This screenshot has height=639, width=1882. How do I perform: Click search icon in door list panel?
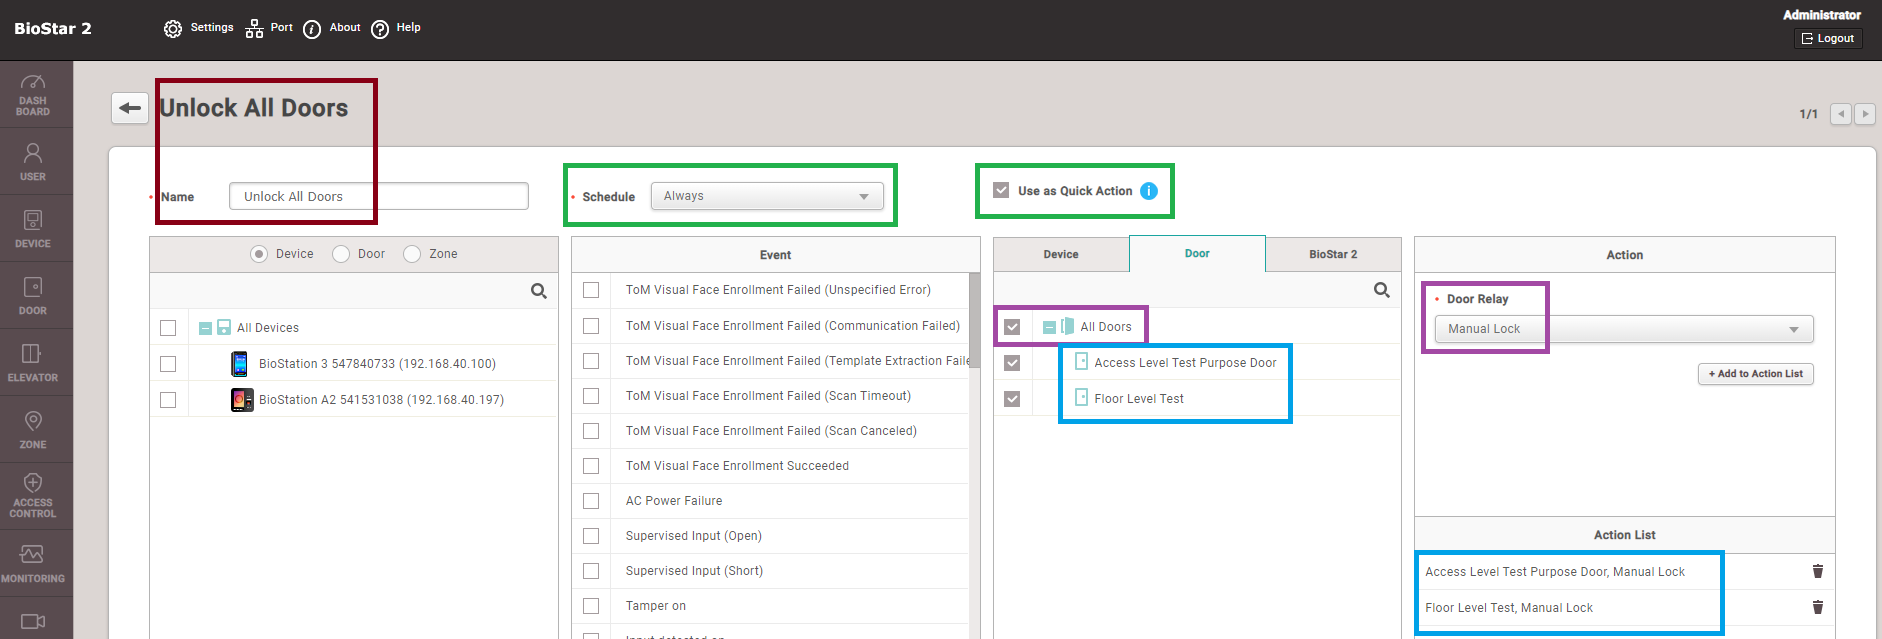1382,290
